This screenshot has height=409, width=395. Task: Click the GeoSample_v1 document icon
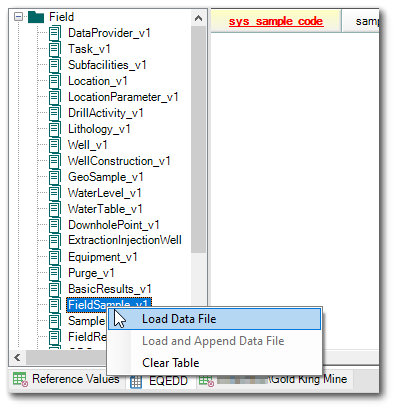tap(55, 177)
